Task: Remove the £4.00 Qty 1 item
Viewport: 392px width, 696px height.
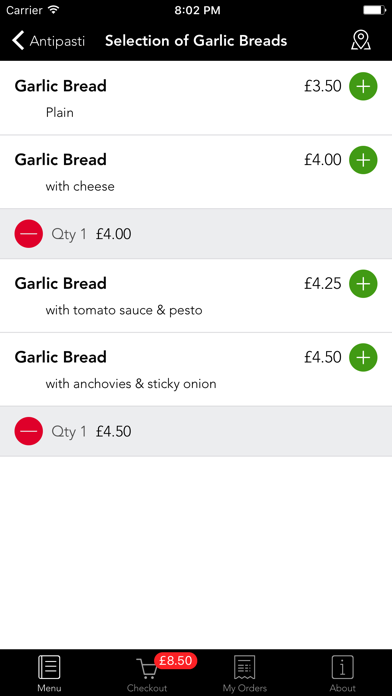Action: tap(29, 233)
